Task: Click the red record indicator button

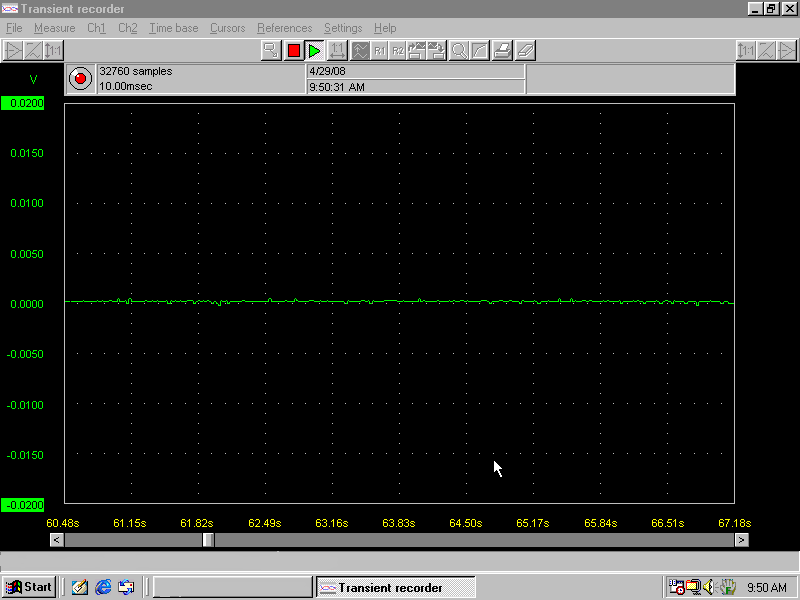Action: pos(80,78)
